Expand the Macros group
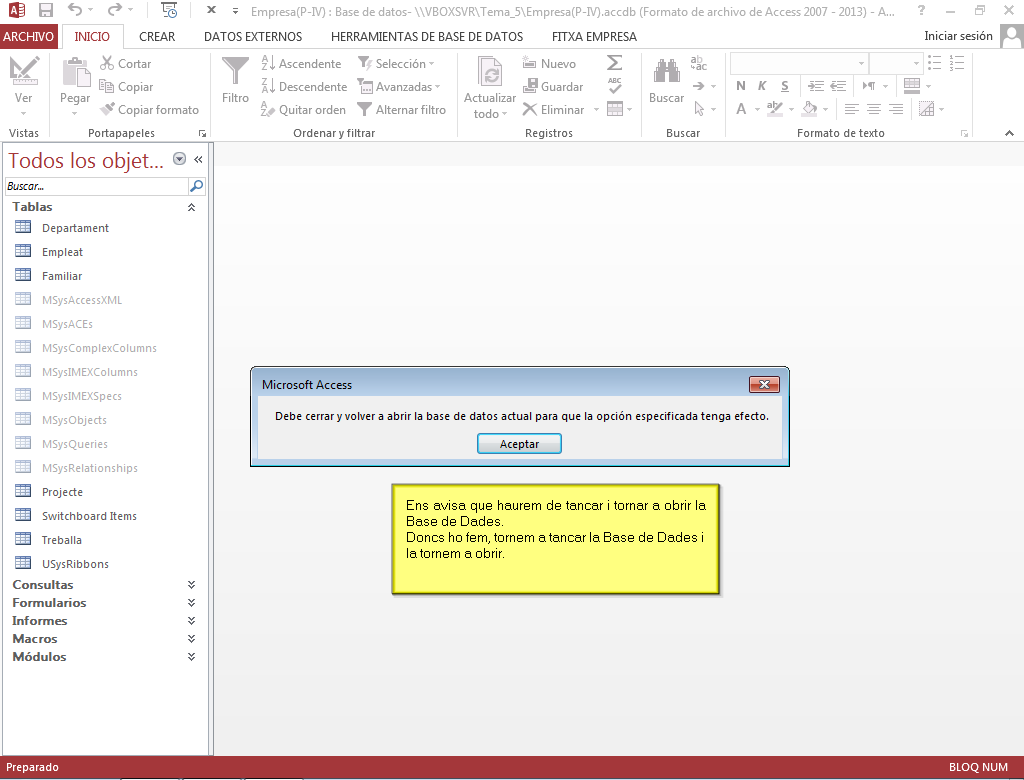The height and width of the screenshot is (780, 1024). click(x=191, y=638)
